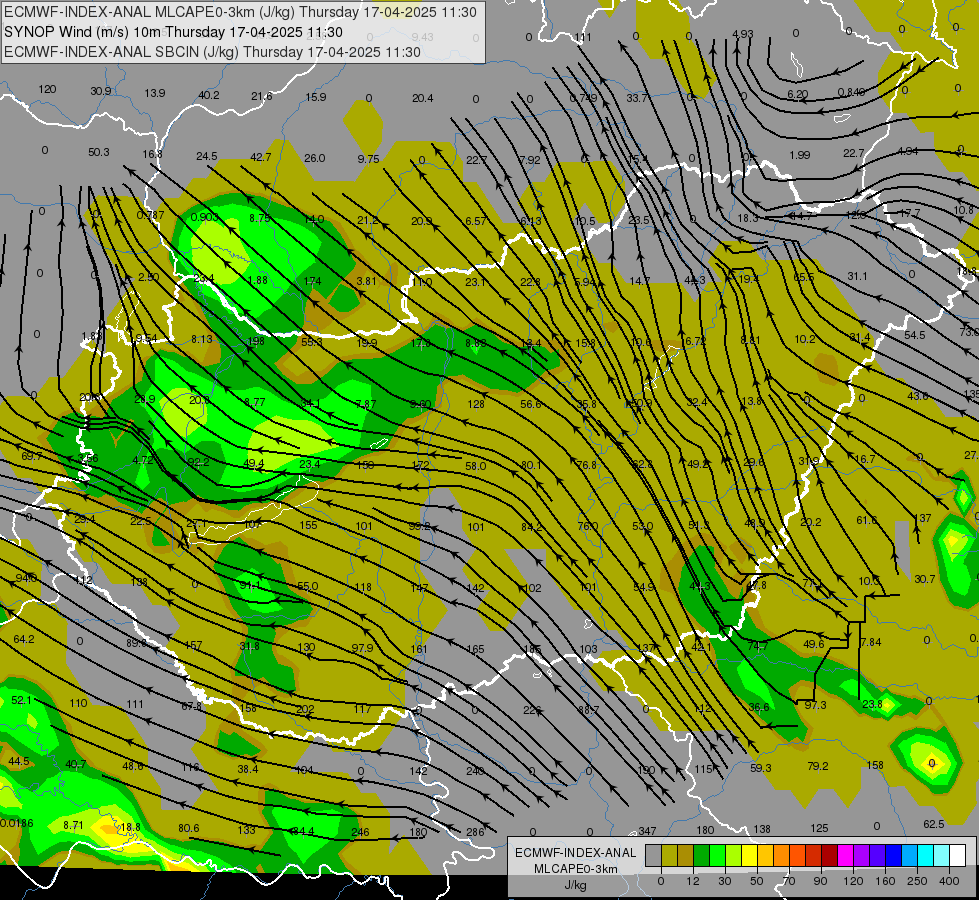The height and width of the screenshot is (900, 979).
Task: Click the legend scale value 90
Action: coord(820,881)
